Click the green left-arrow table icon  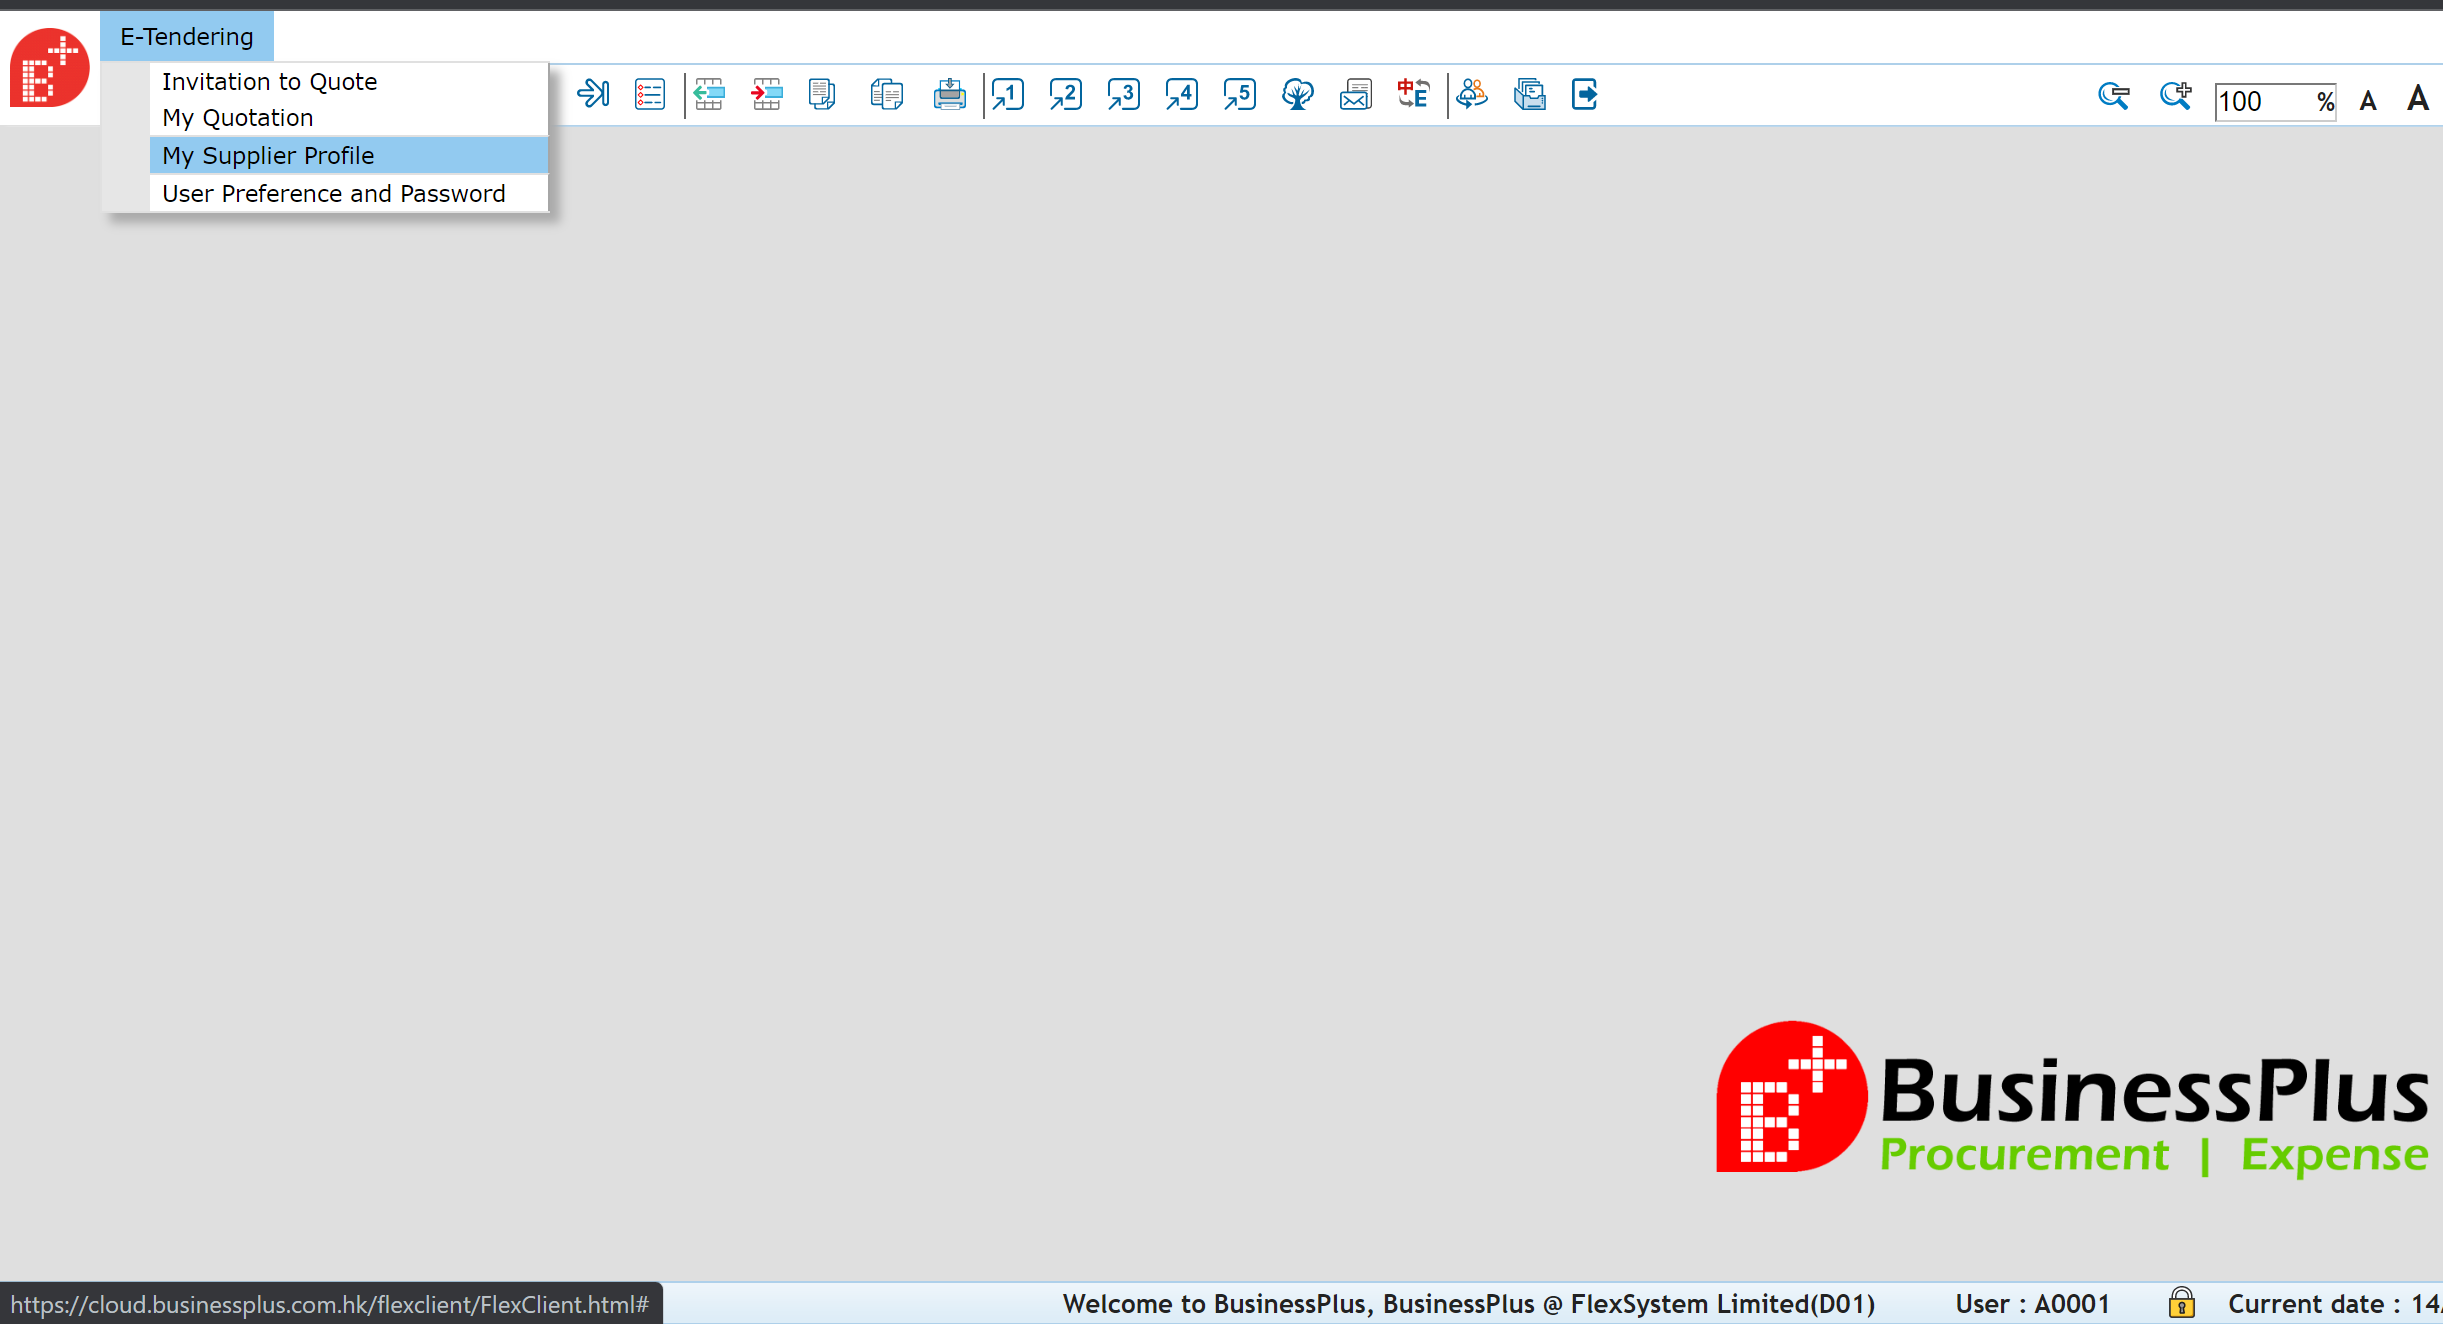click(x=709, y=95)
